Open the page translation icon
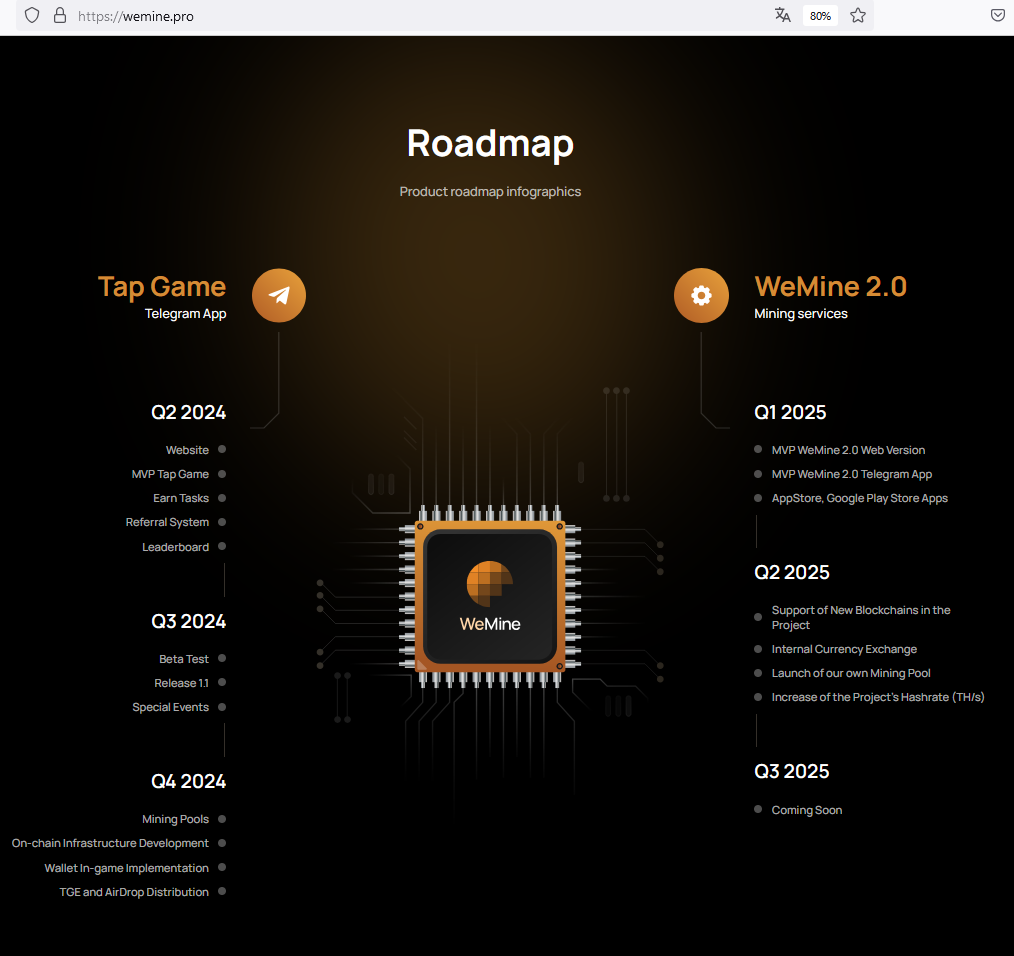Image resolution: width=1014 pixels, height=956 pixels. 782,16
